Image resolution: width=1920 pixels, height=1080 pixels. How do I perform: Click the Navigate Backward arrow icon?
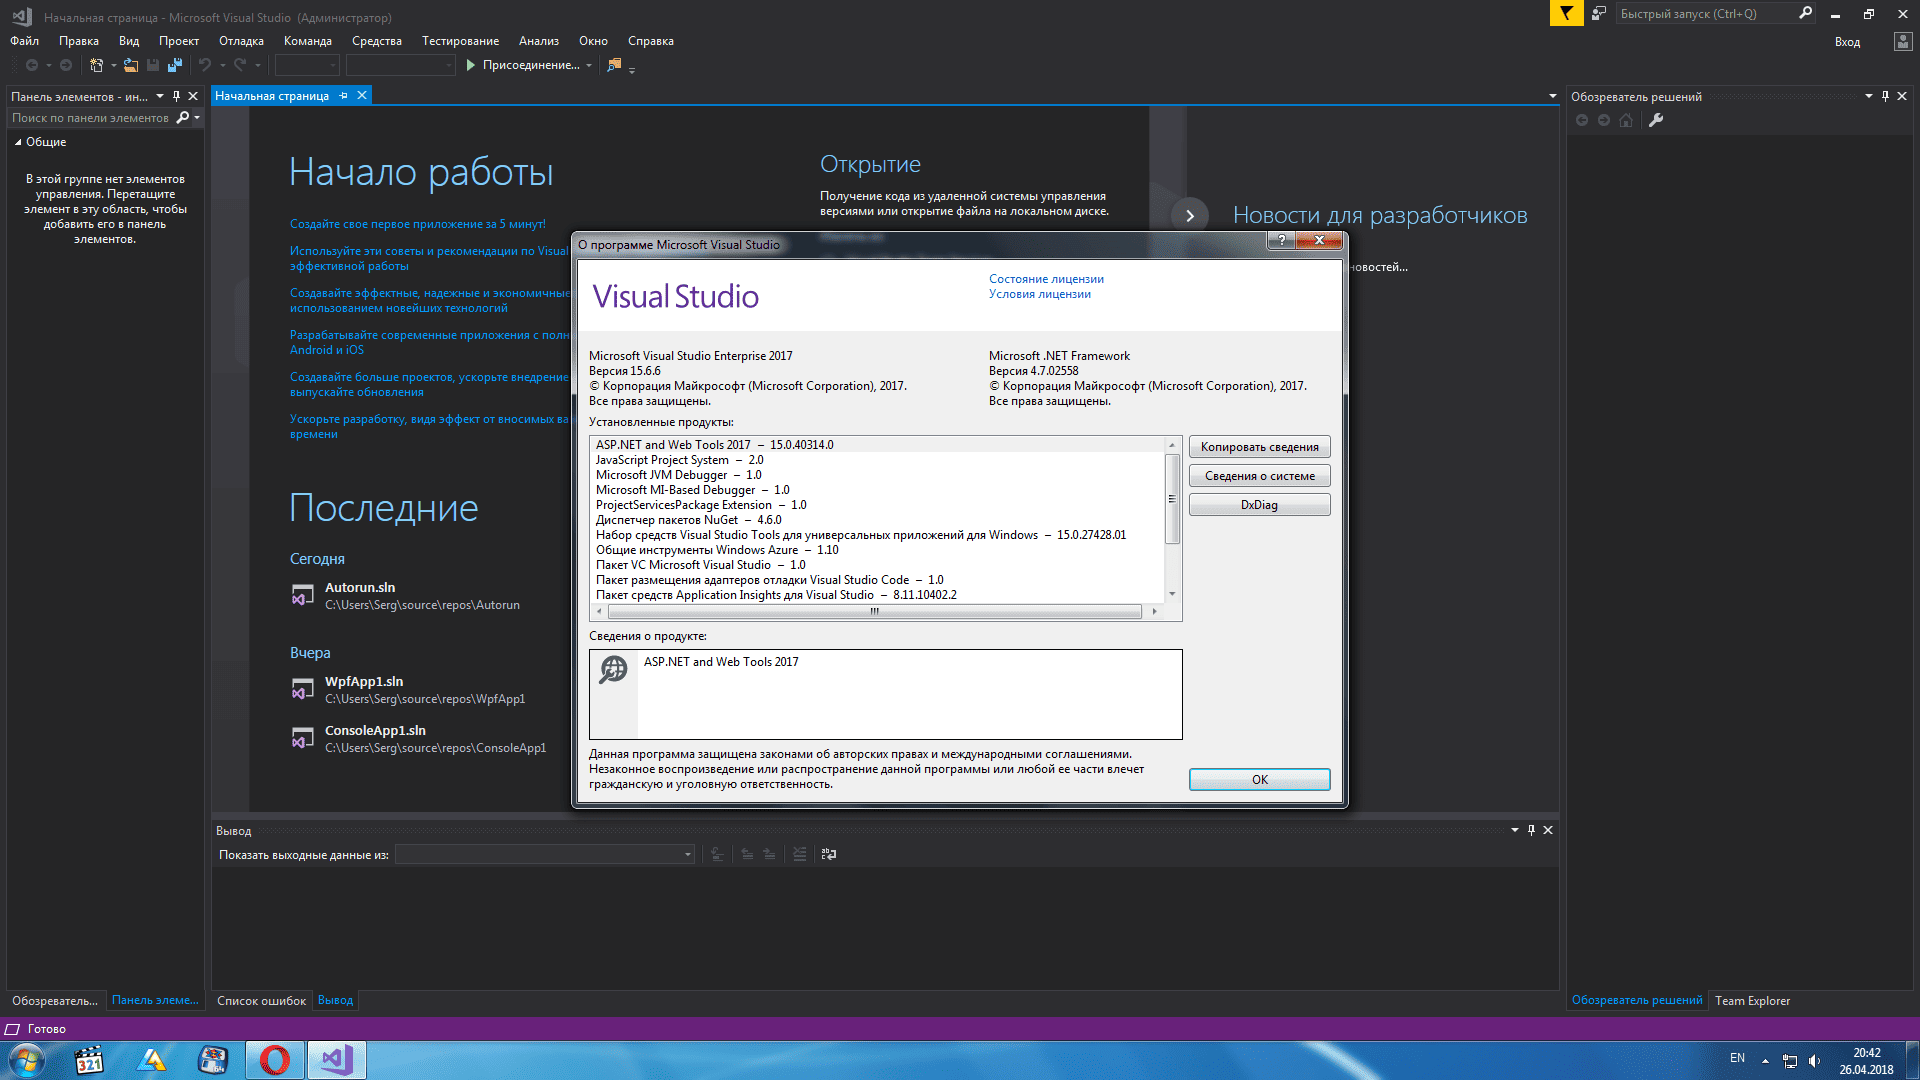pos(32,65)
